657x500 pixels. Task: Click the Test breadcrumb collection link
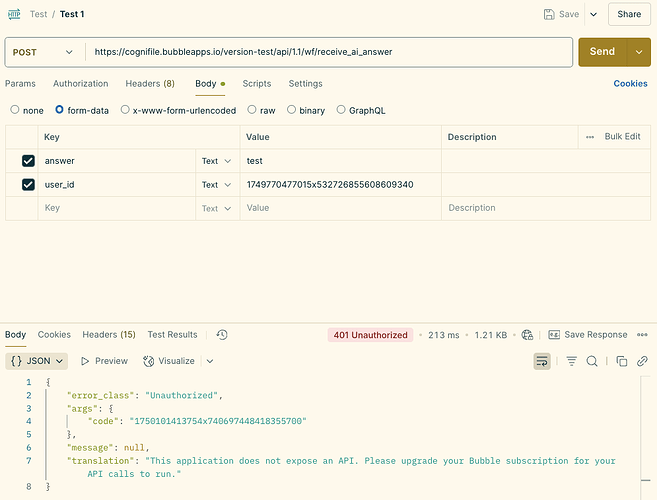(39, 14)
